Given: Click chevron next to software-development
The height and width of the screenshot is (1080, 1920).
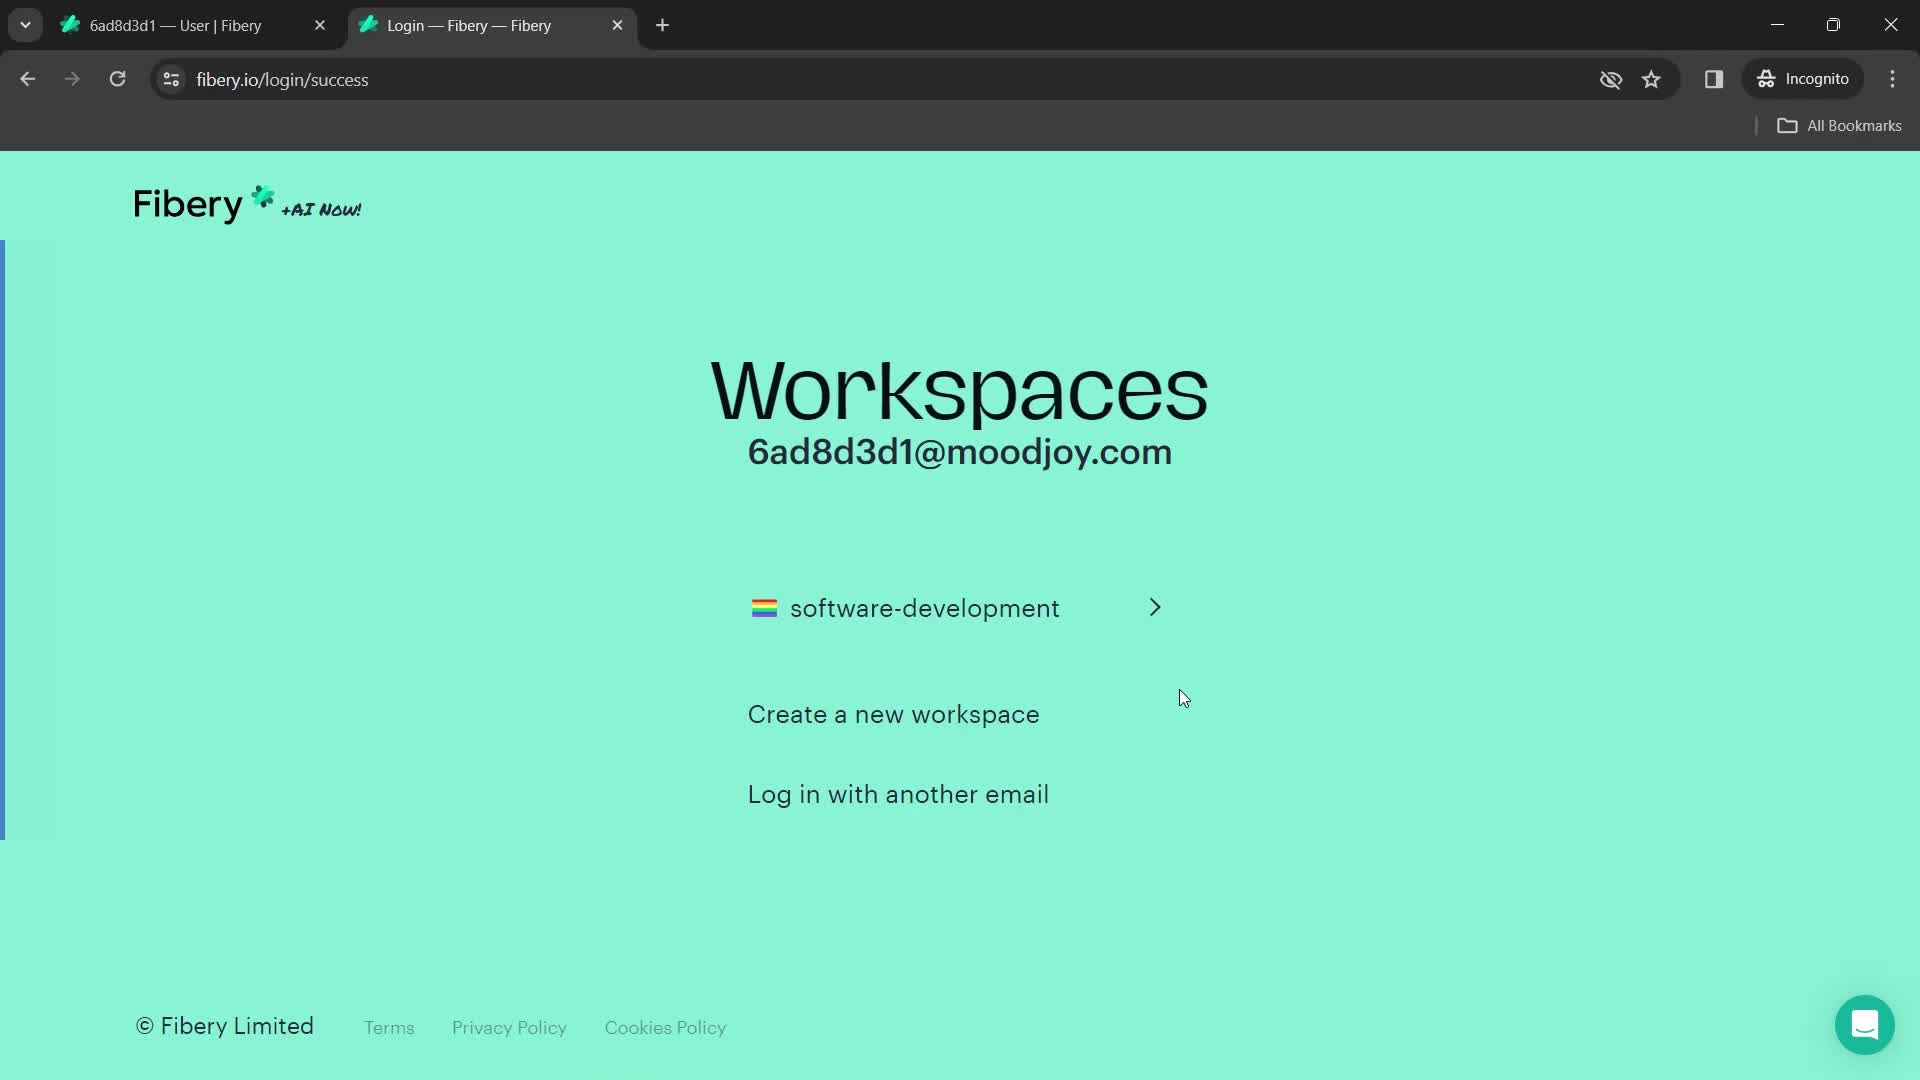Looking at the screenshot, I should tap(1155, 607).
